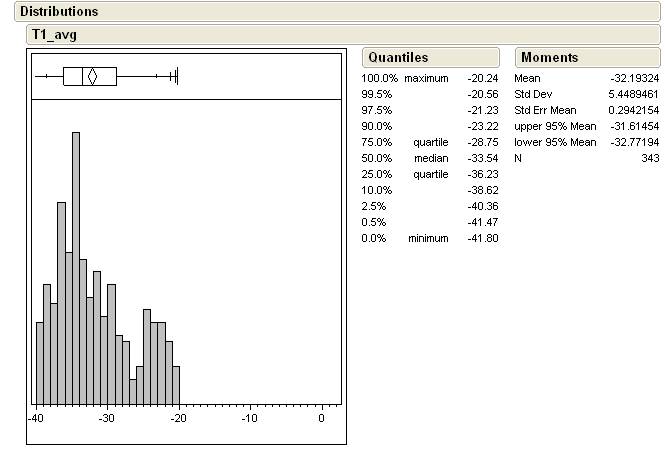665x452 pixels.
Task: Click the rightmost histogram bar near -20
Action: coord(176,384)
